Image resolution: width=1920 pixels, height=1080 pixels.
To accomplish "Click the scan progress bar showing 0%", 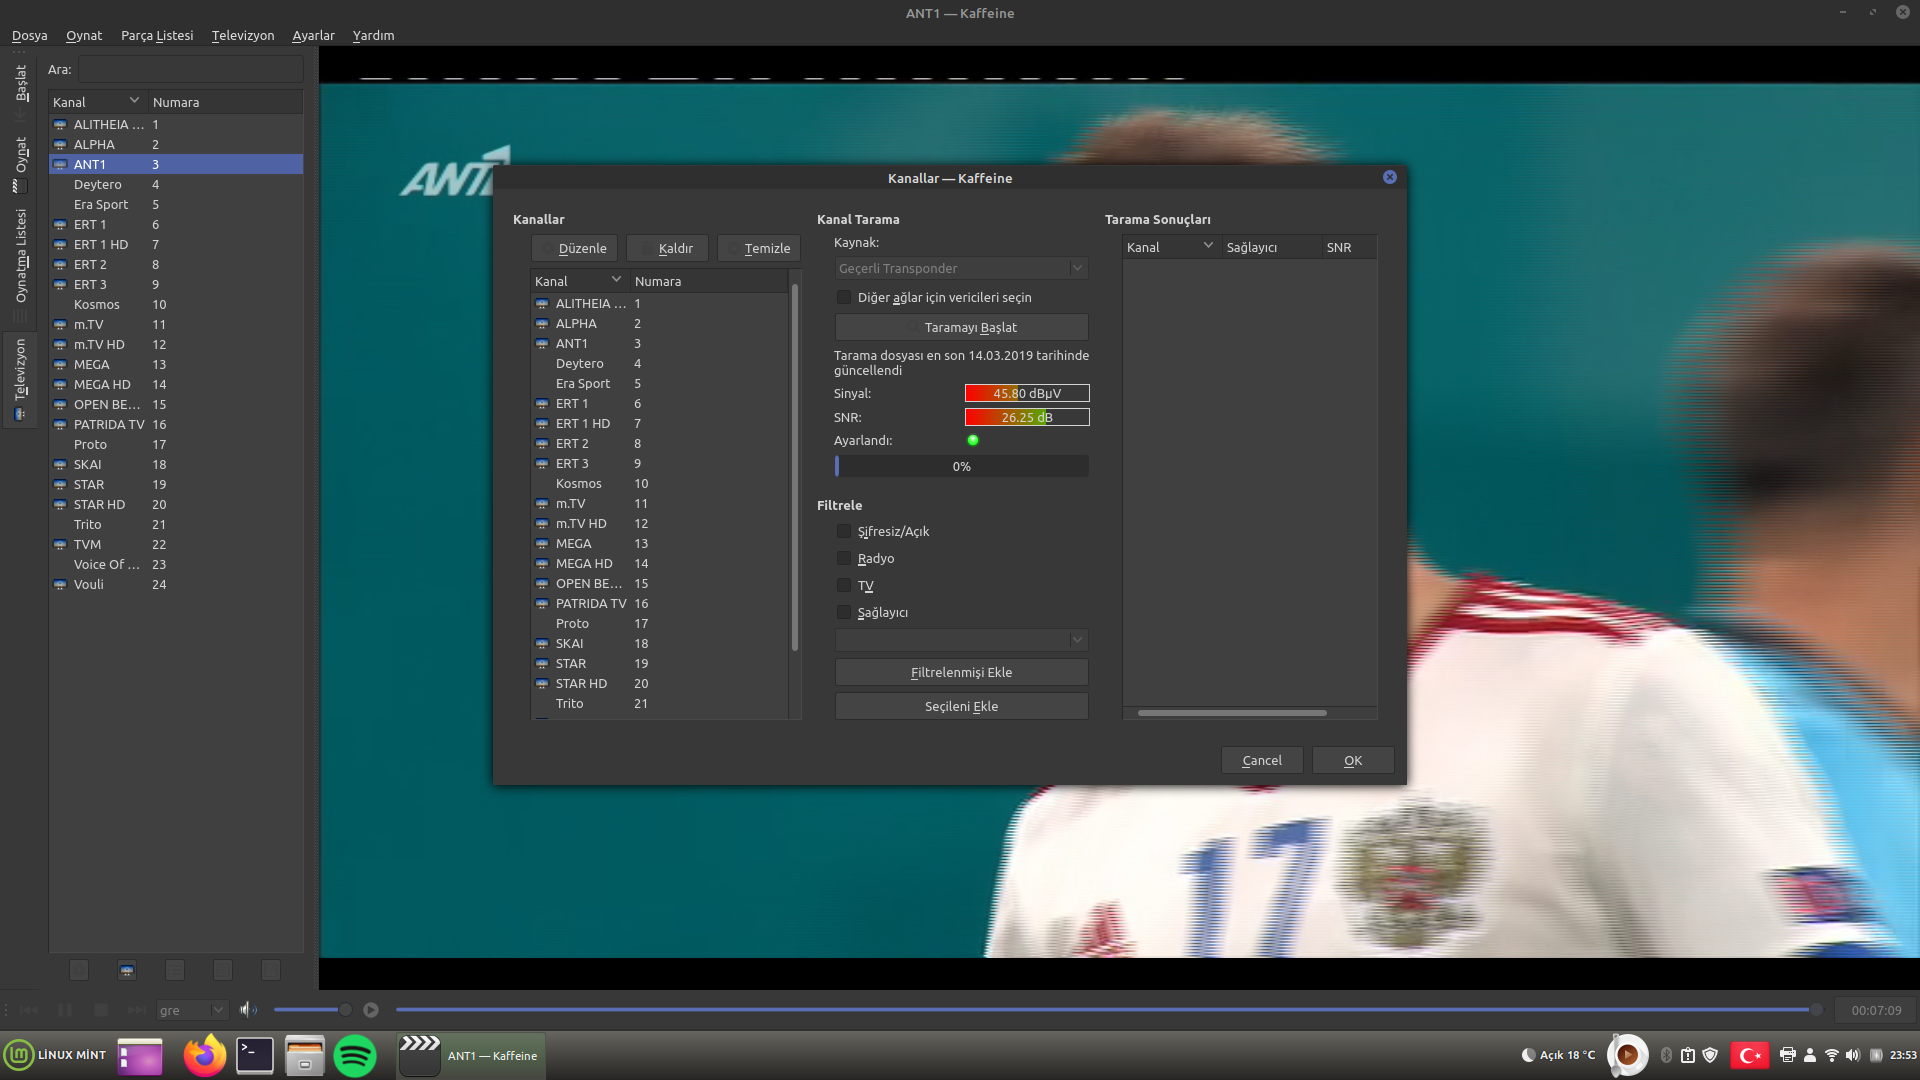I will point(961,466).
